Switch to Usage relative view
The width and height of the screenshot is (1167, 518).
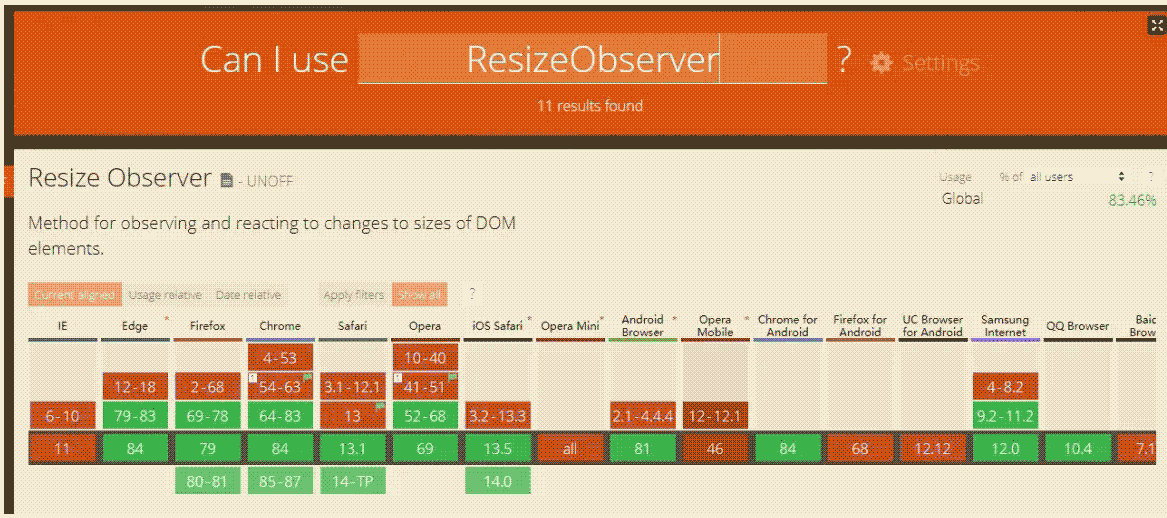pyautogui.click(x=165, y=295)
